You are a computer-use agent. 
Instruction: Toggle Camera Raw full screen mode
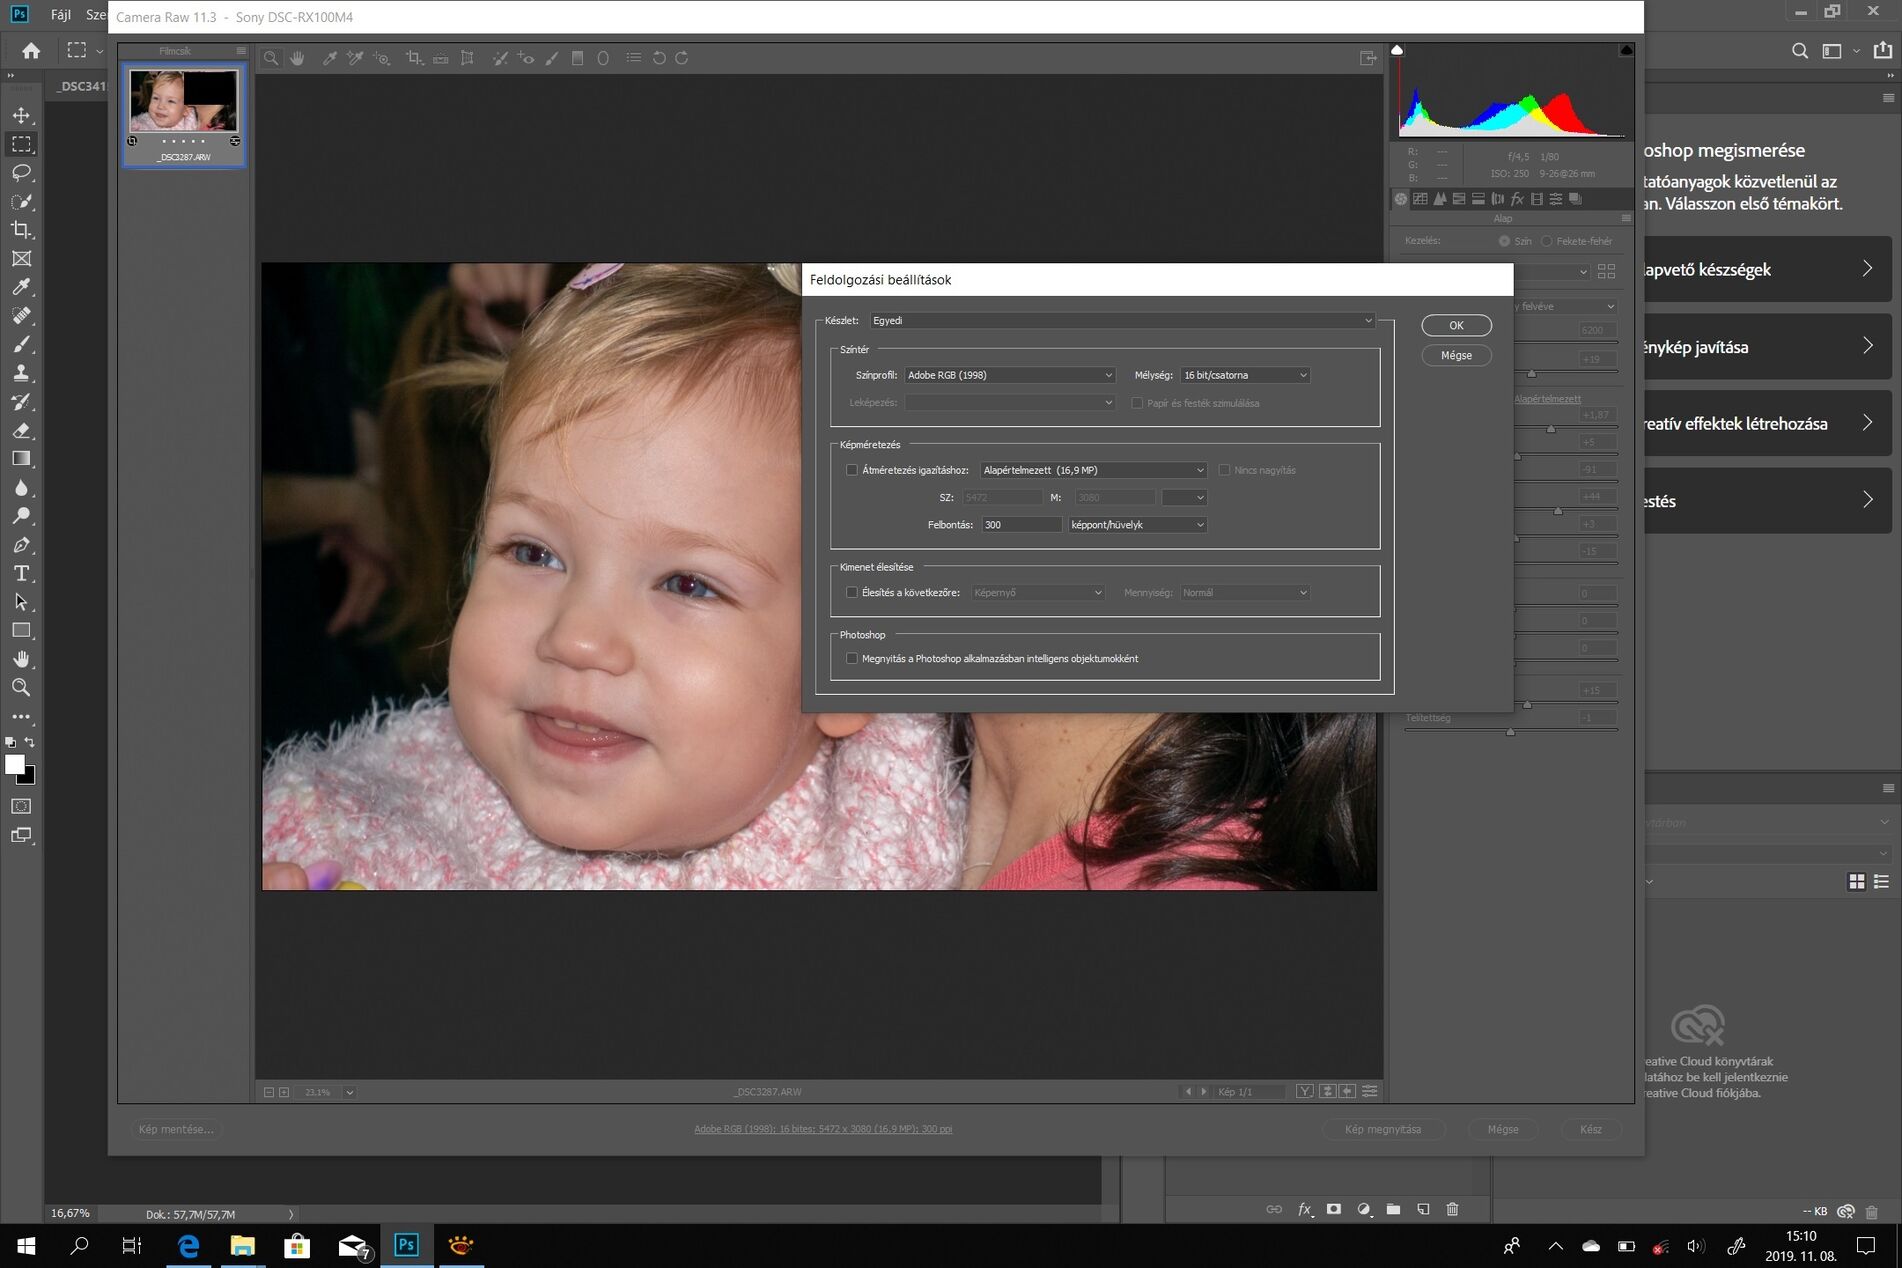[x=1368, y=58]
